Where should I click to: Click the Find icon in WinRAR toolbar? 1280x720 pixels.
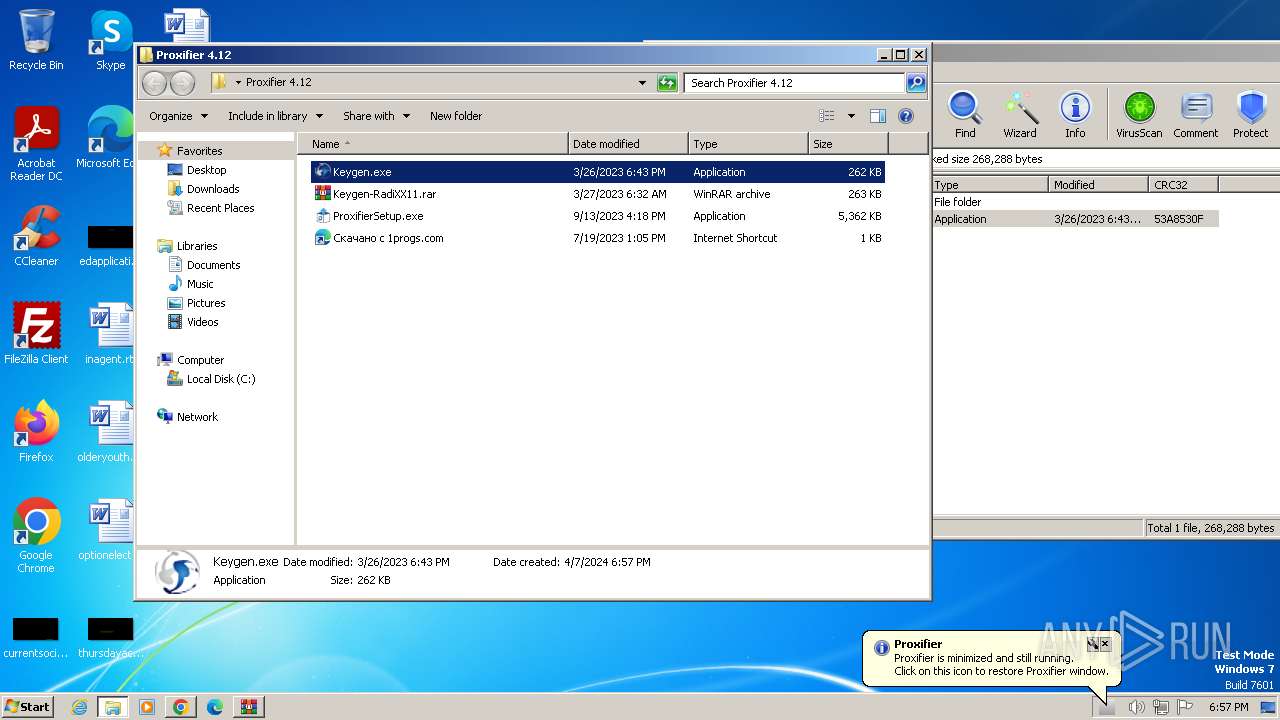(x=965, y=114)
